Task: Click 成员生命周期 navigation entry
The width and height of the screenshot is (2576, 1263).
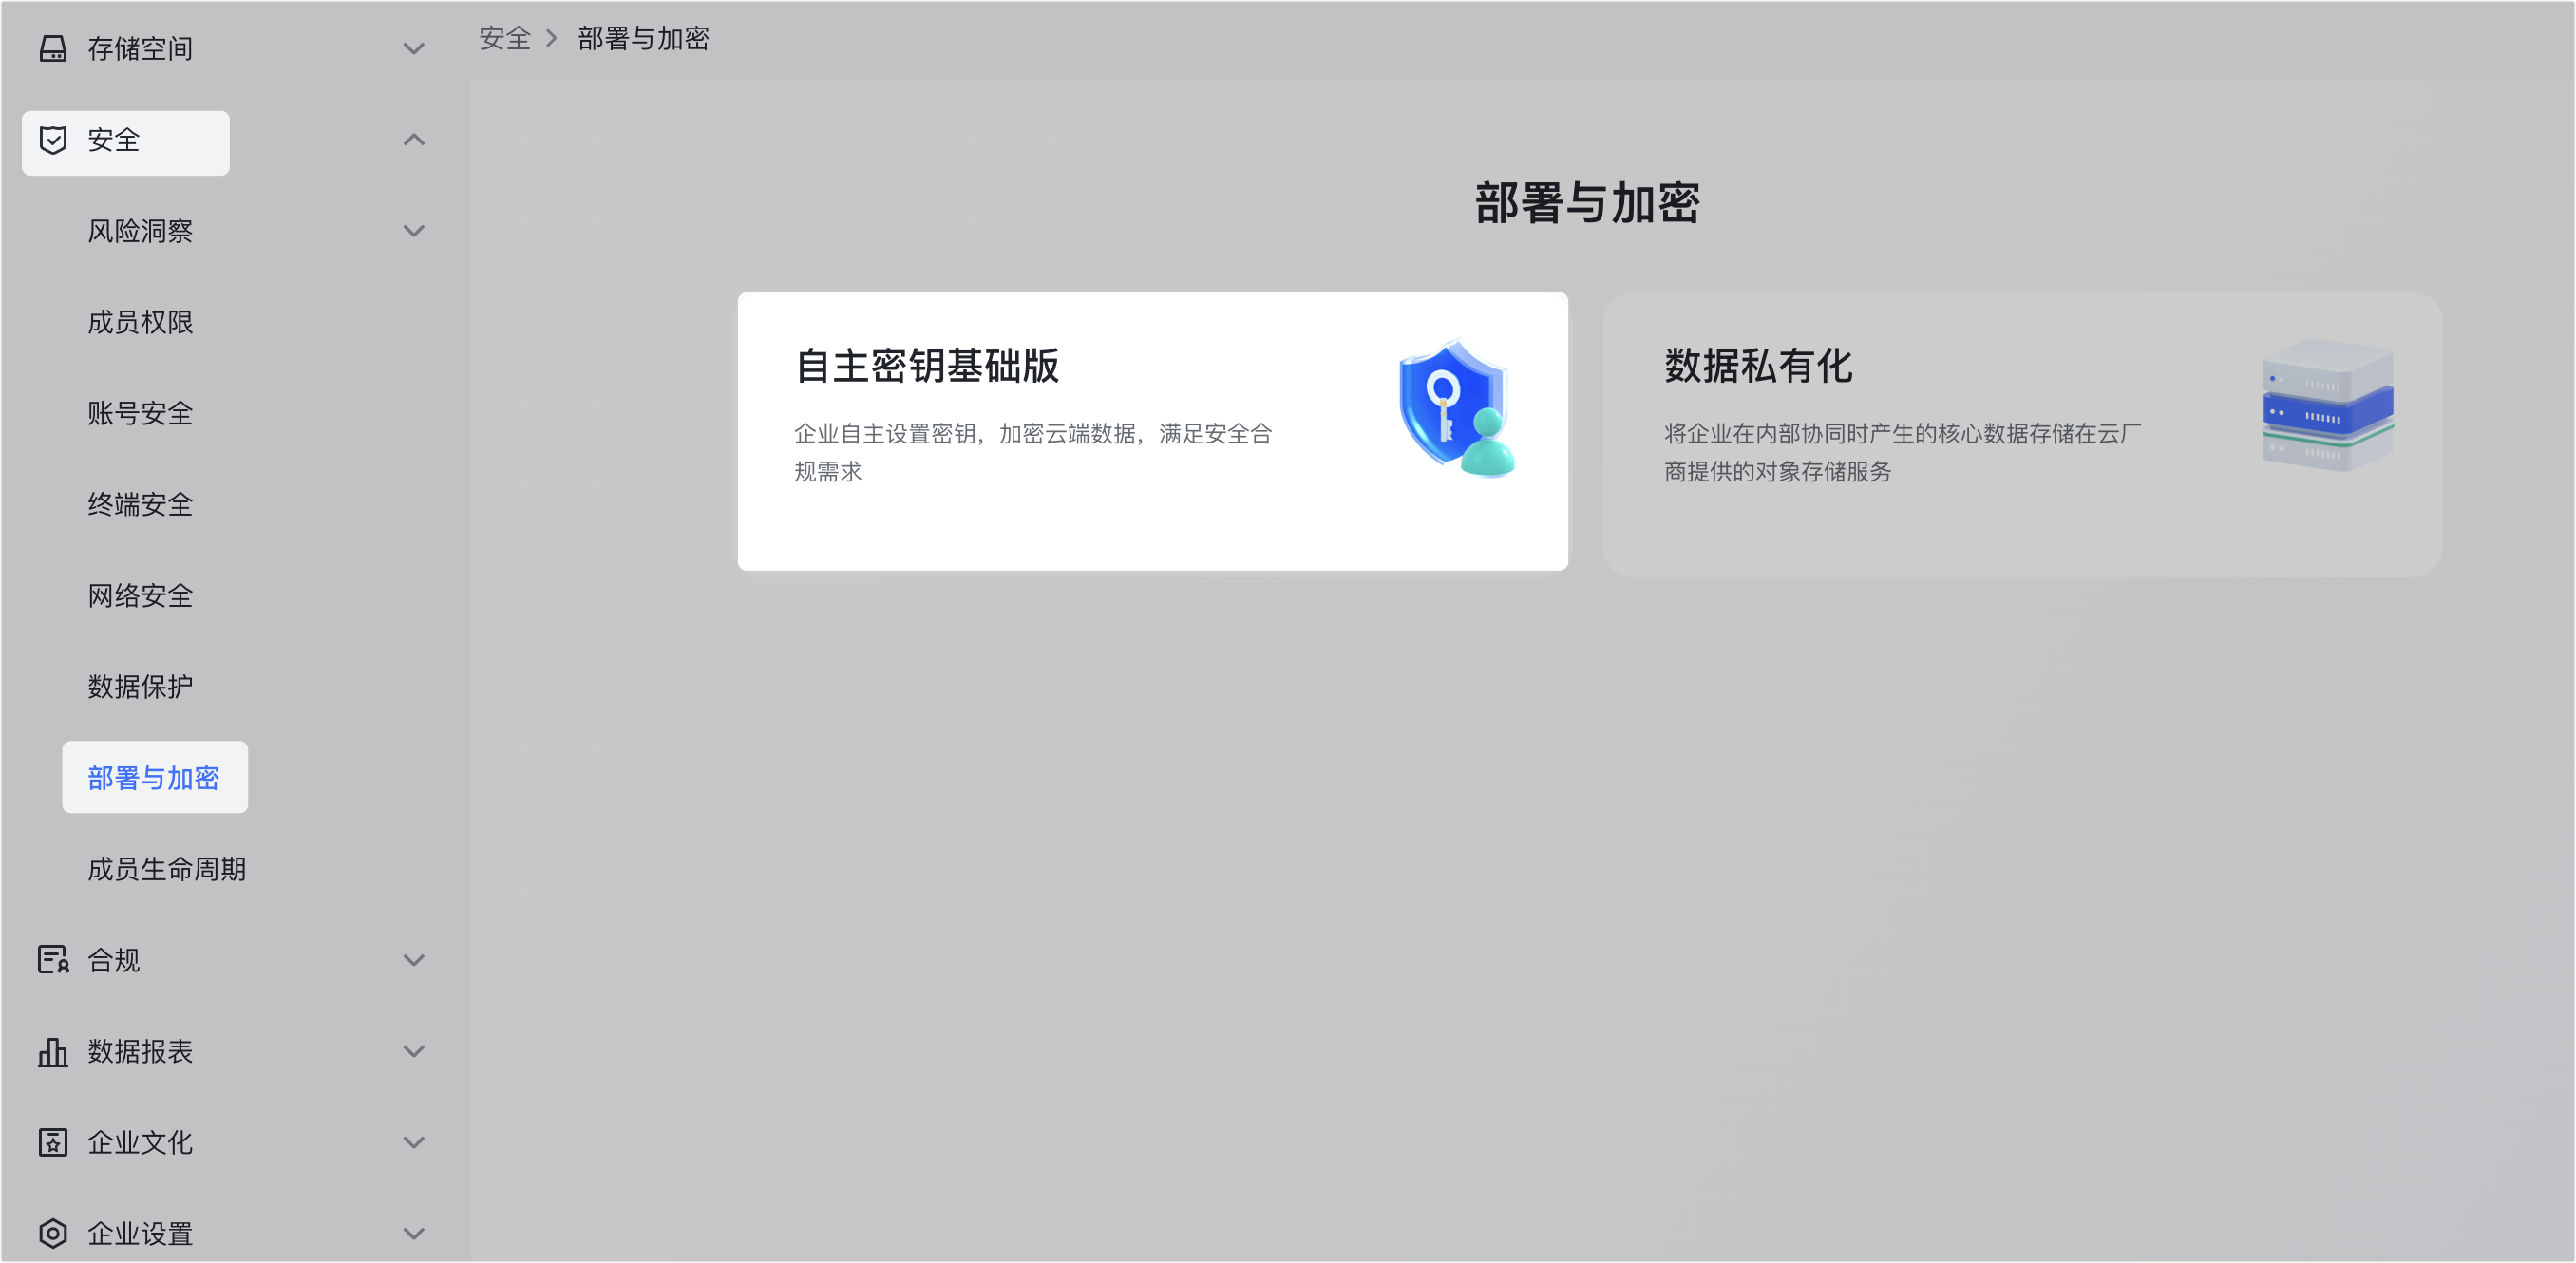Action: click(166, 868)
